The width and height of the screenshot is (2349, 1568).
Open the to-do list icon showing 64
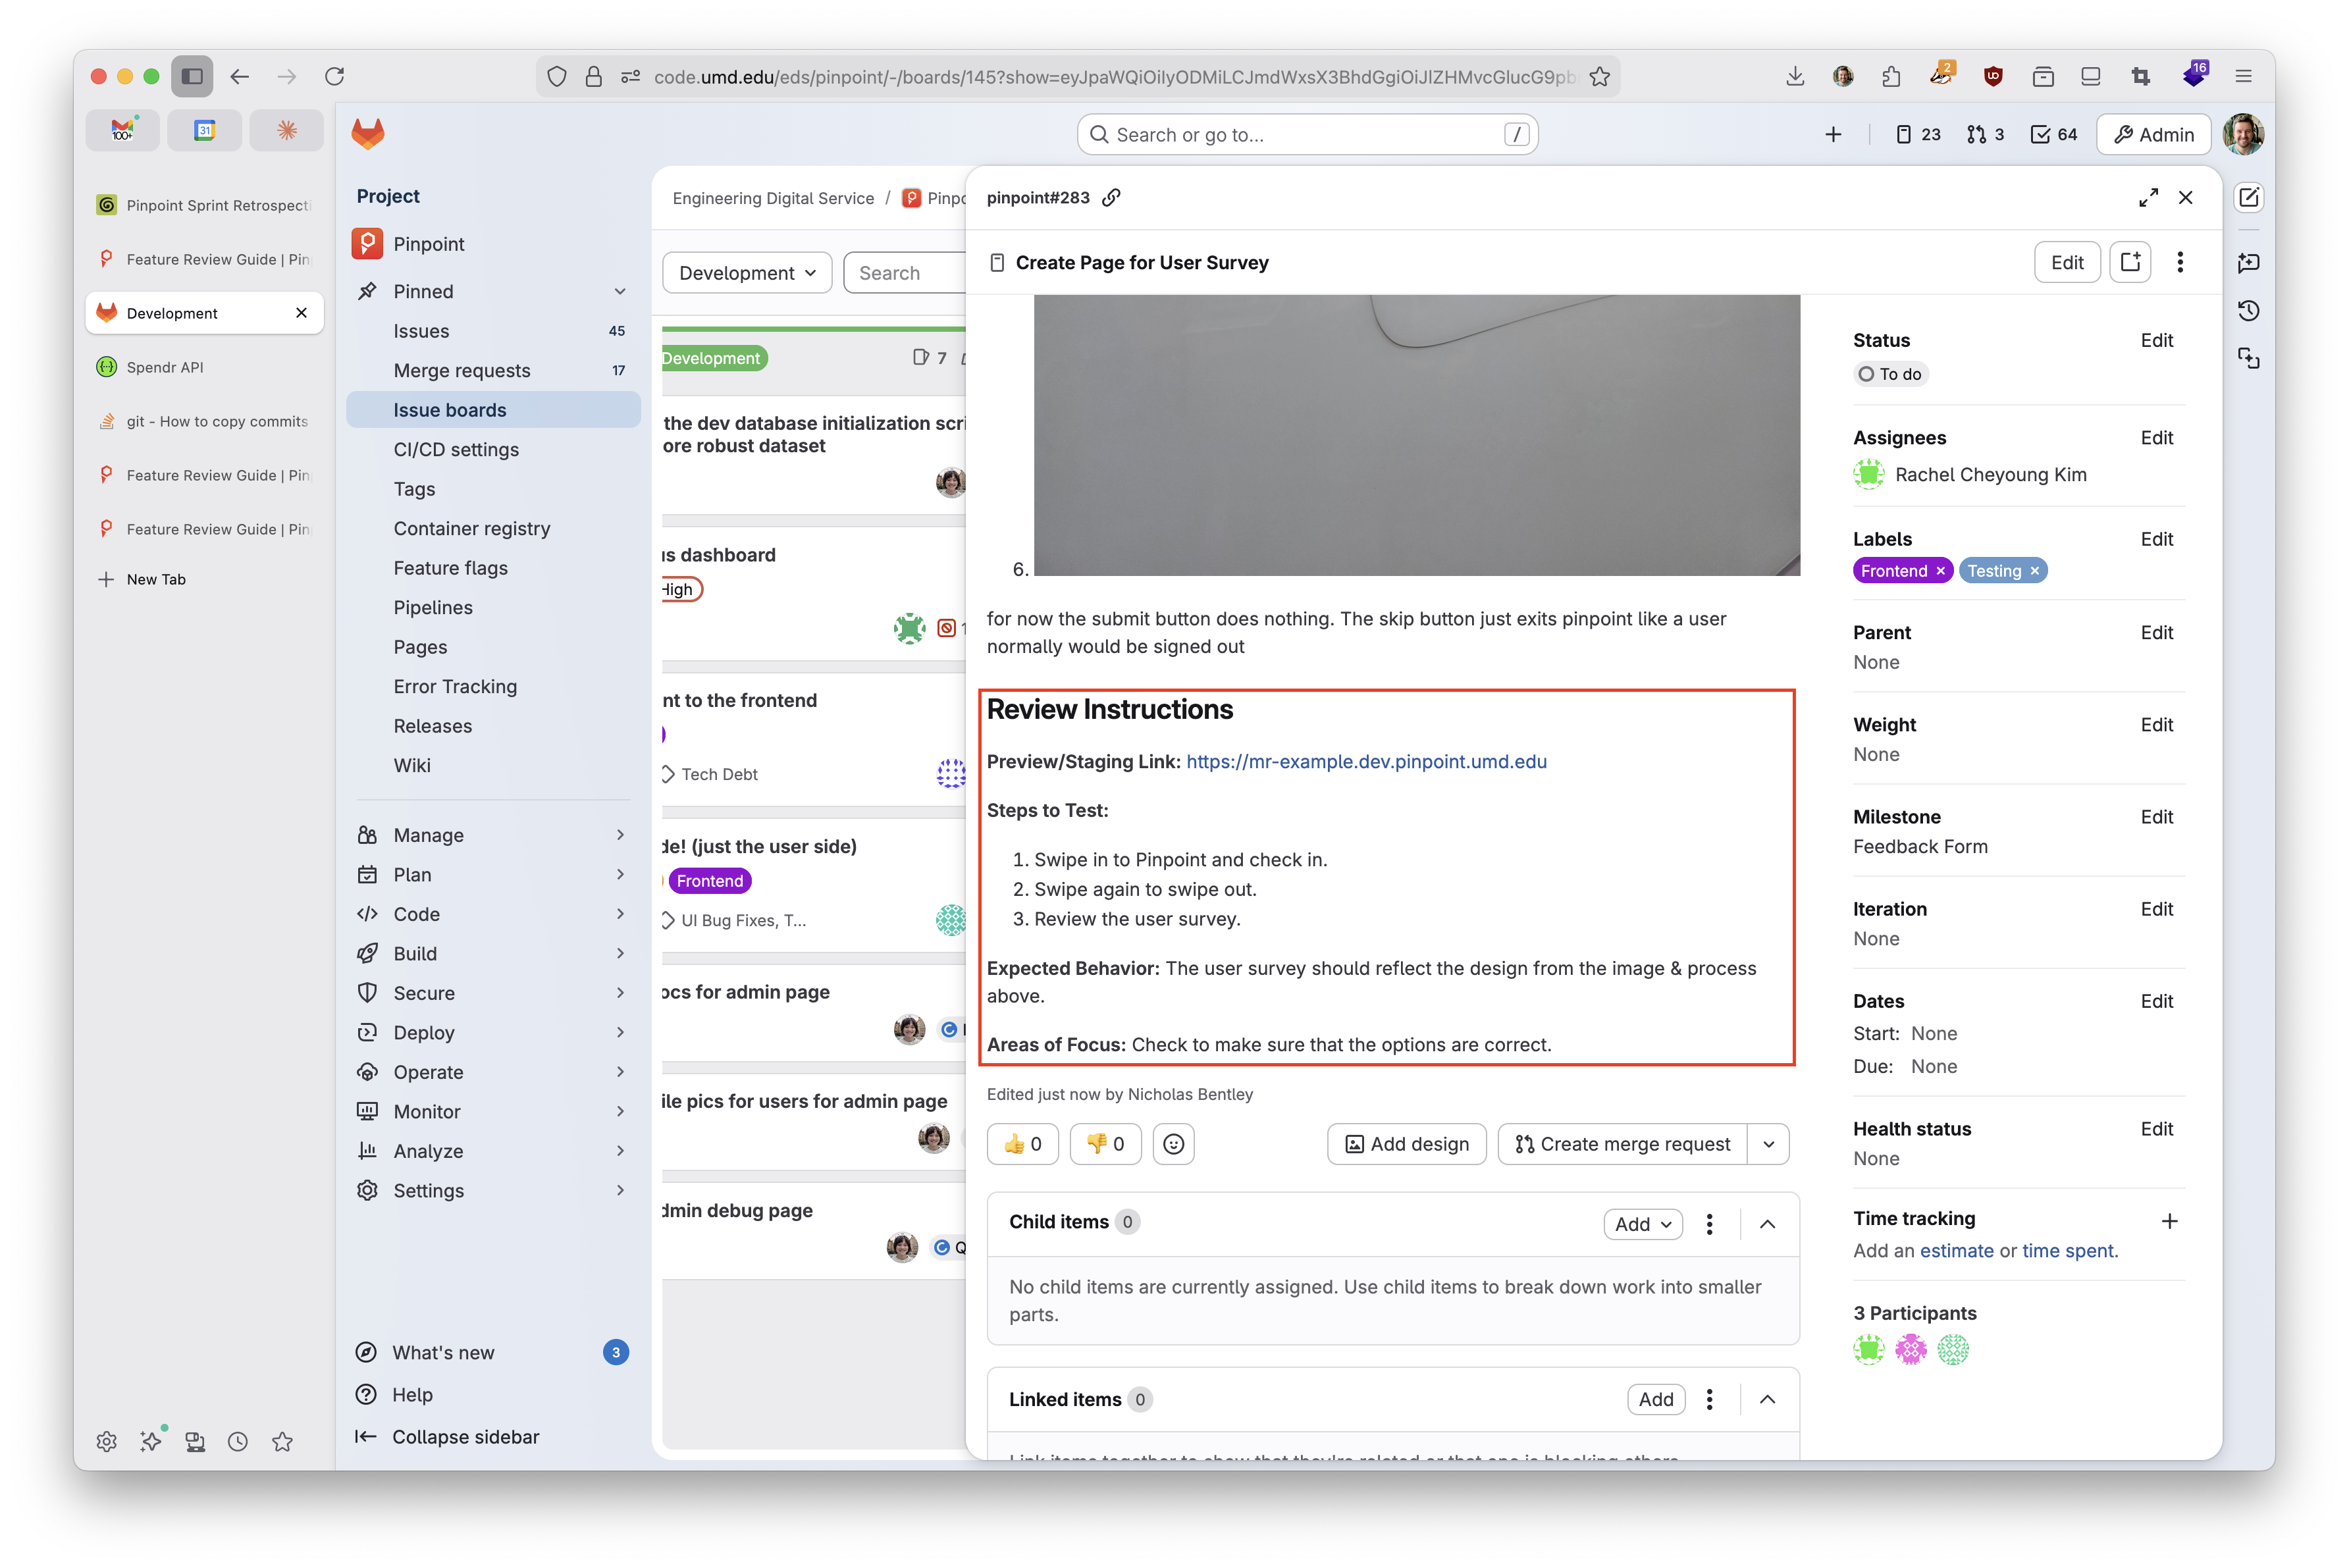click(x=2053, y=133)
